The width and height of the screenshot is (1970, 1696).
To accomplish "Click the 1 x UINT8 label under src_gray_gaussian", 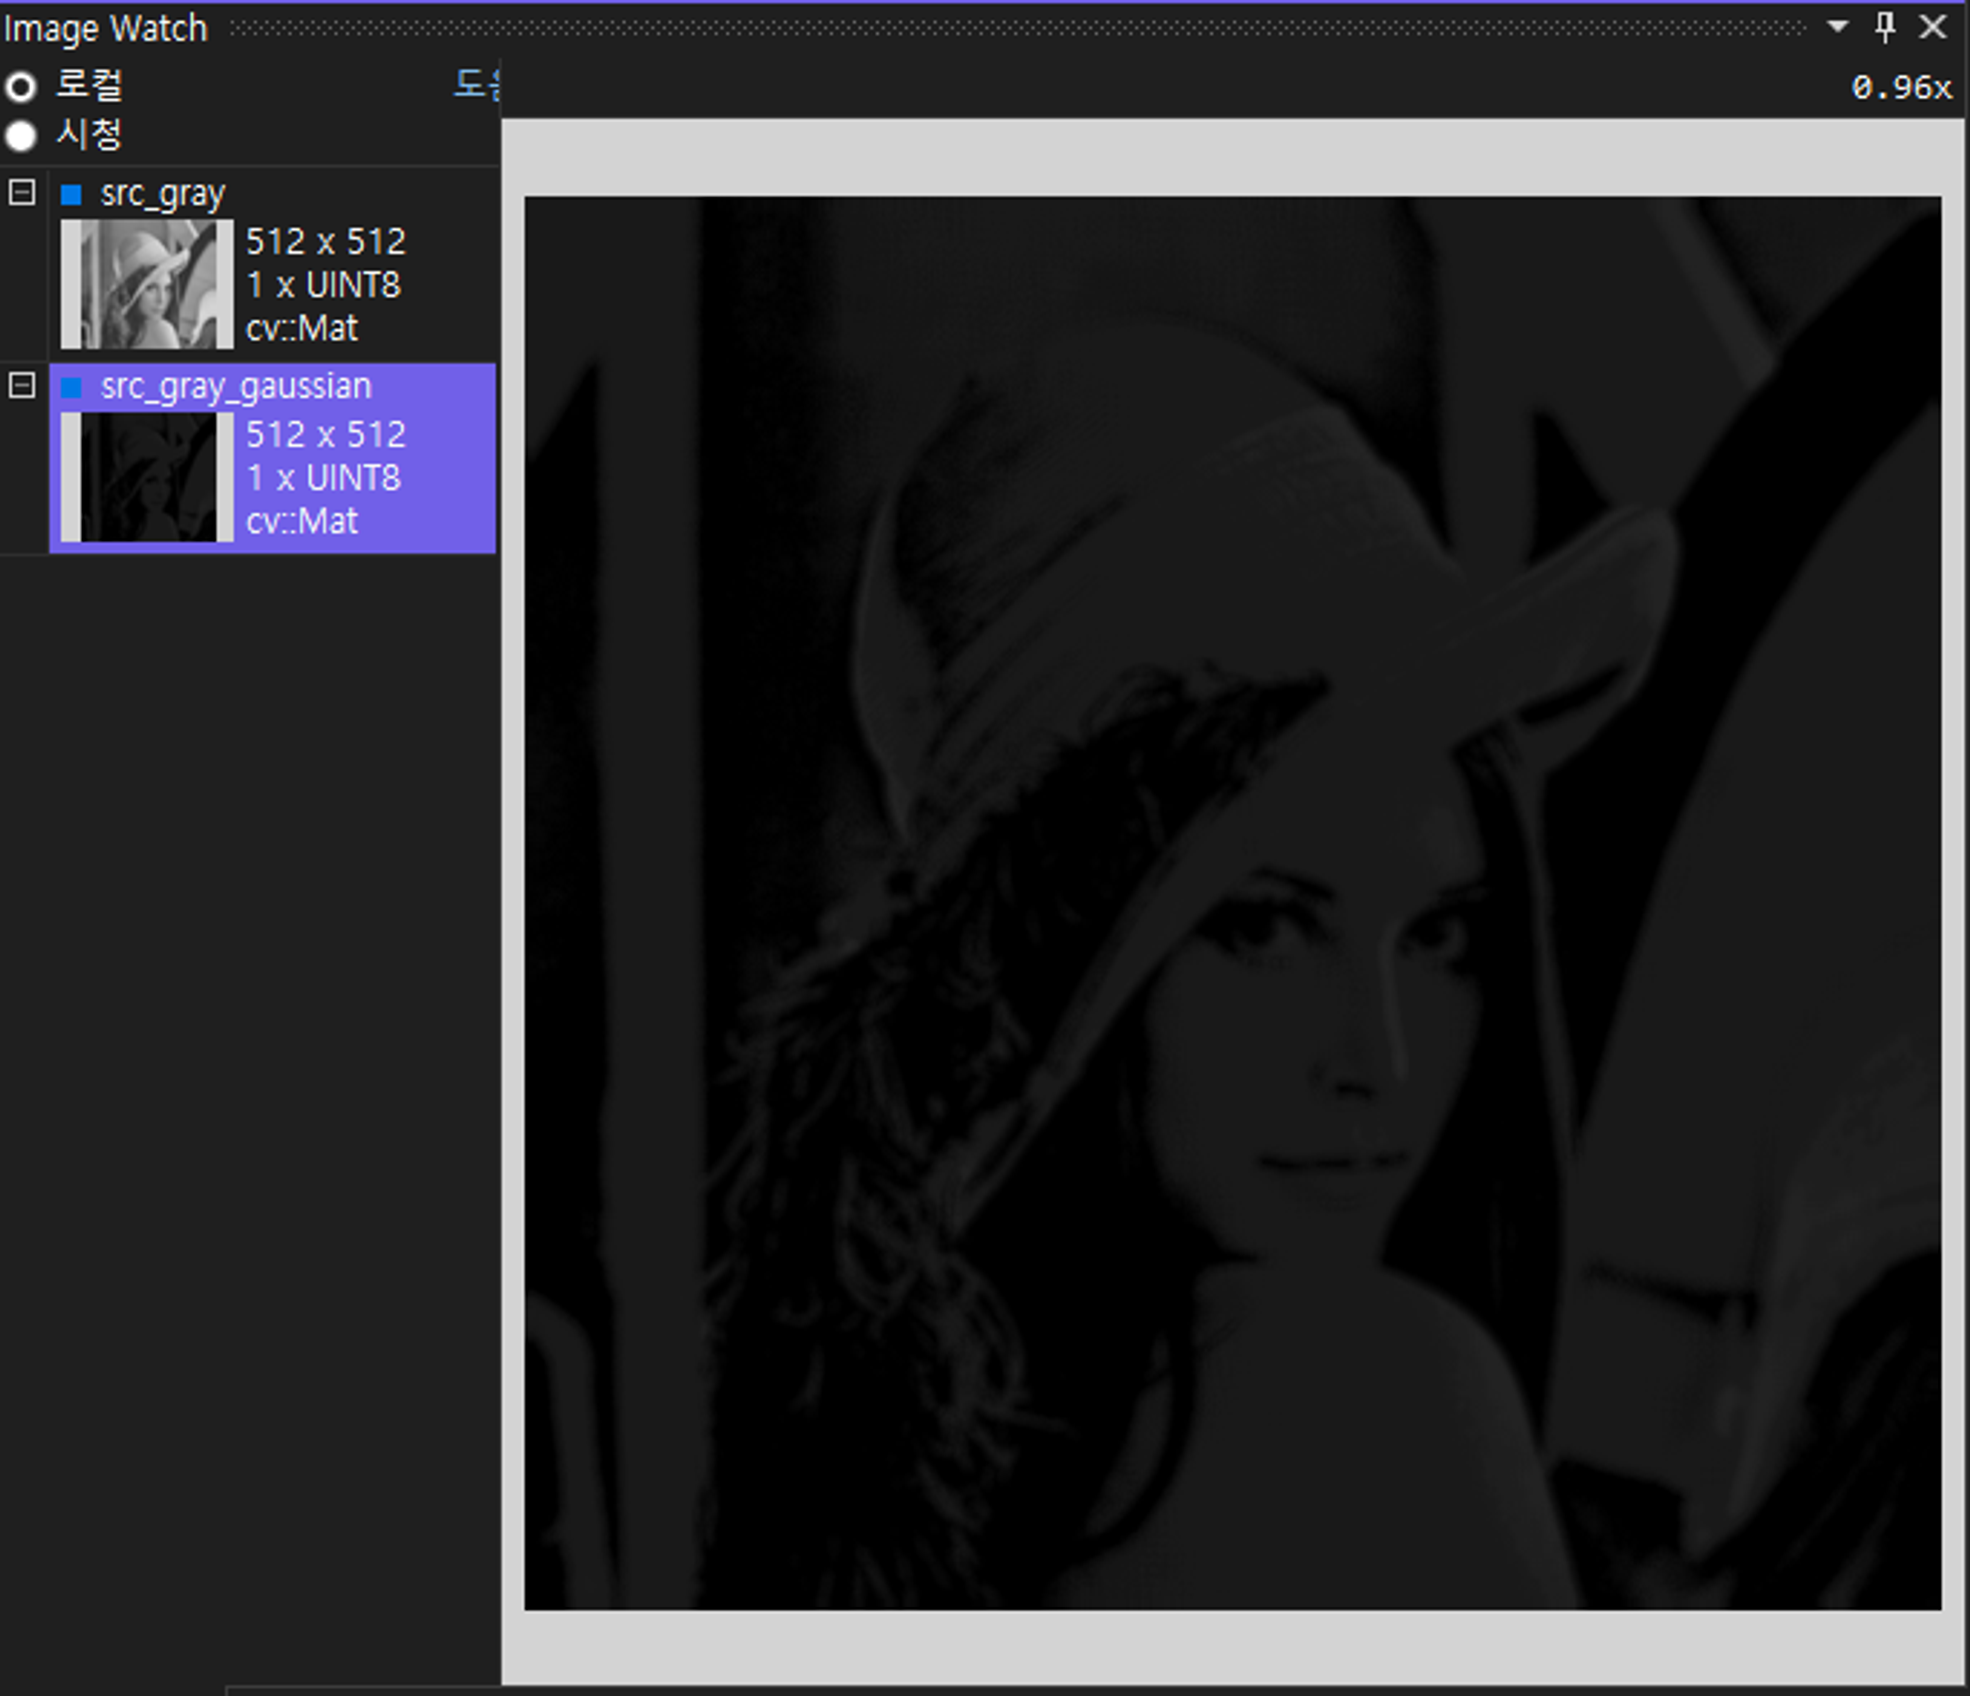I will pos(324,478).
